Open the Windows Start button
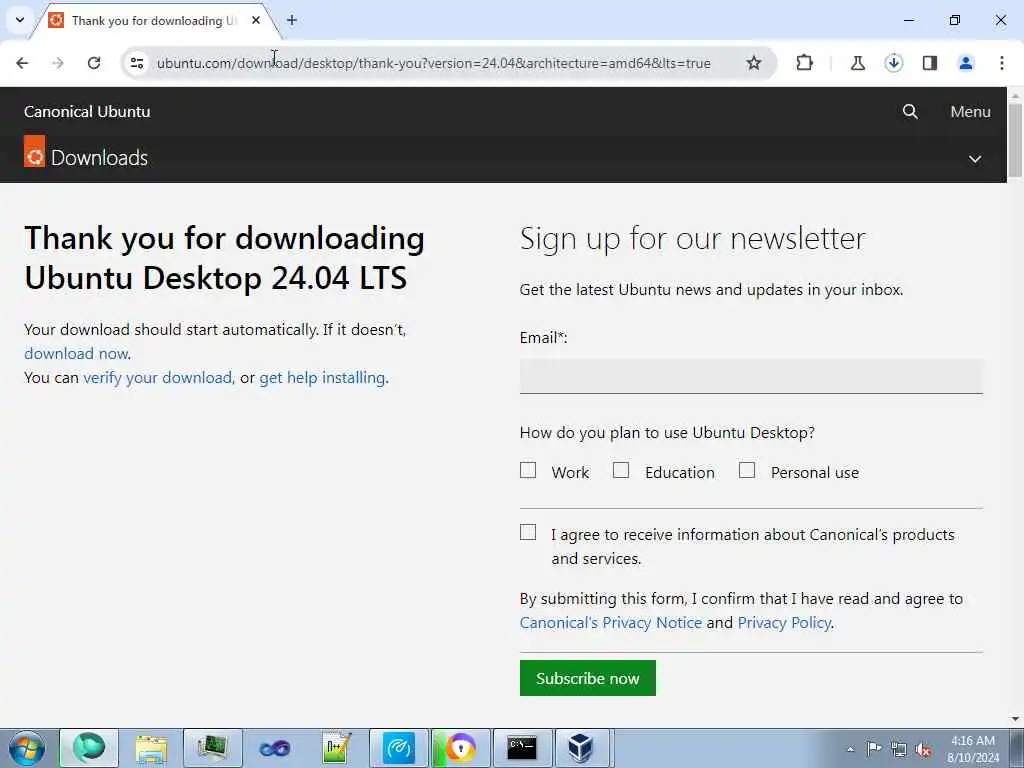This screenshot has height=768, width=1024. (x=27, y=748)
